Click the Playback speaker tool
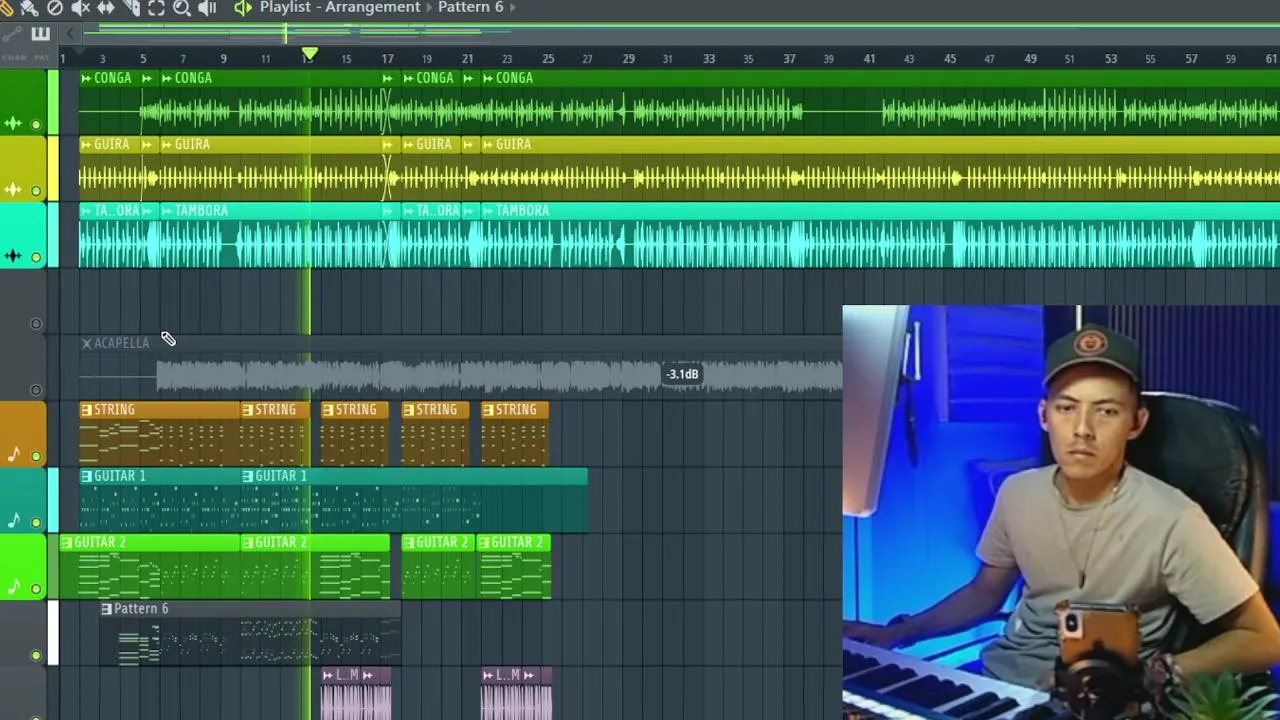The width and height of the screenshot is (1280, 720). point(207,7)
